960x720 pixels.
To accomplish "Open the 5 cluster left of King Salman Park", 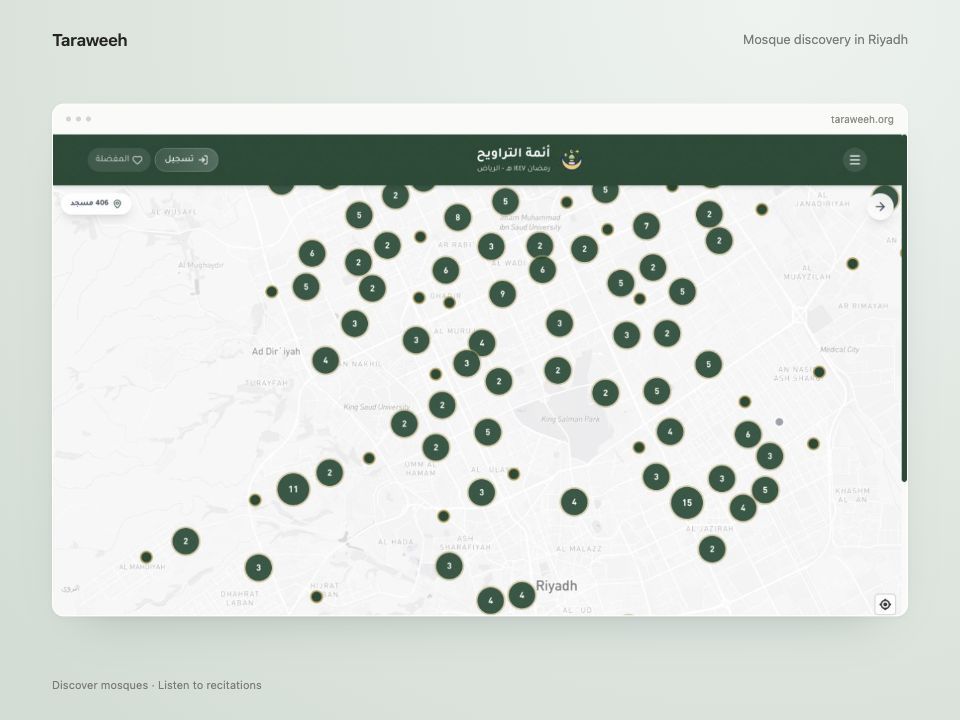I will (x=488, y=432).
